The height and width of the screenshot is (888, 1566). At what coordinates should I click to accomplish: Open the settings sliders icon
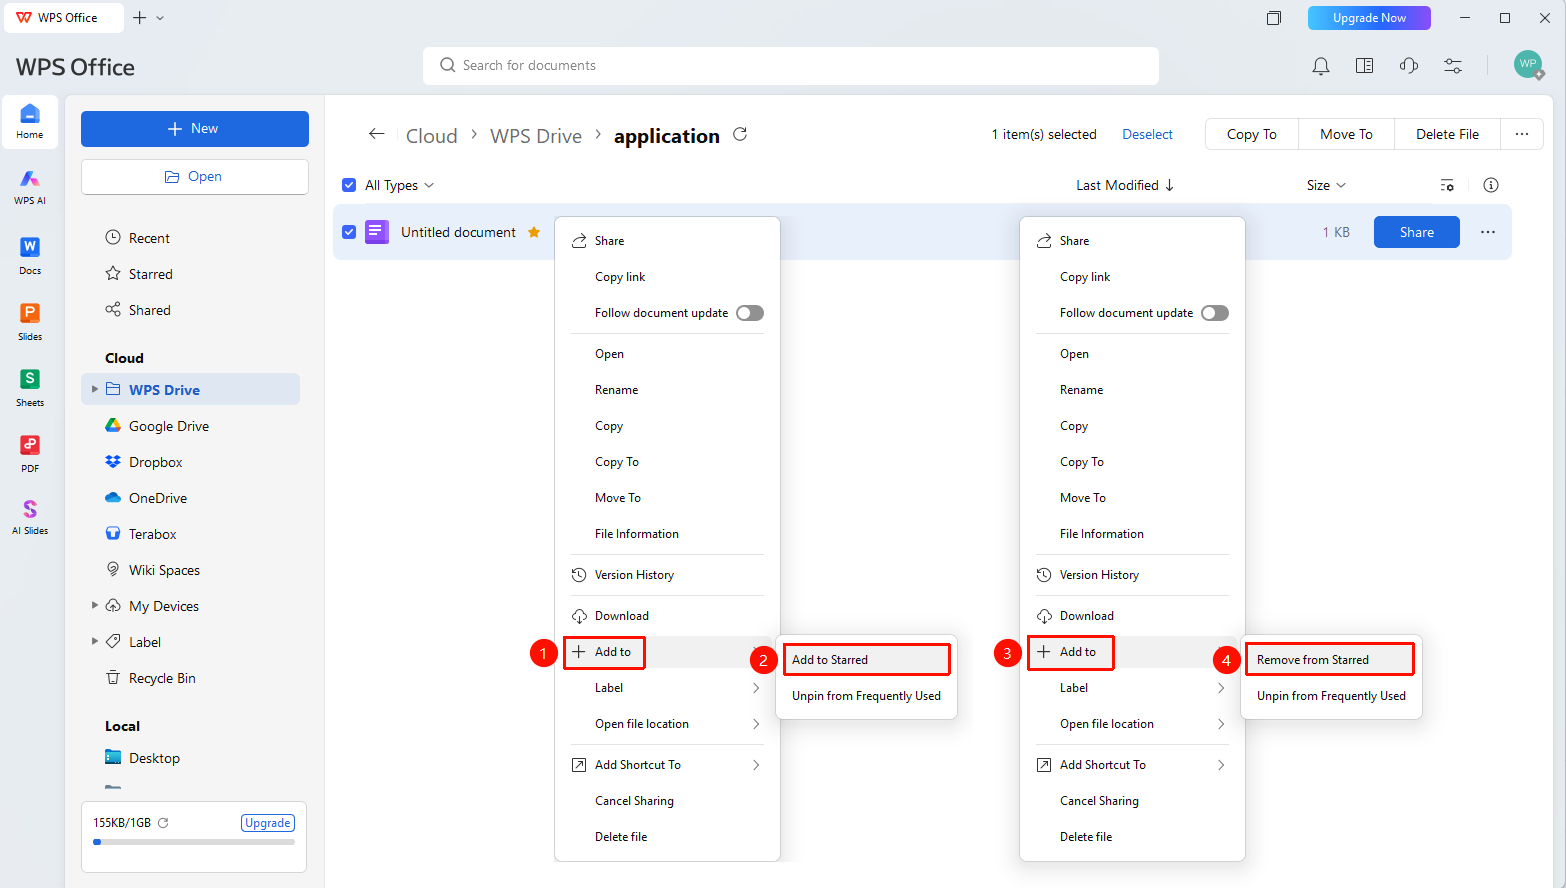pos(1453,66)
